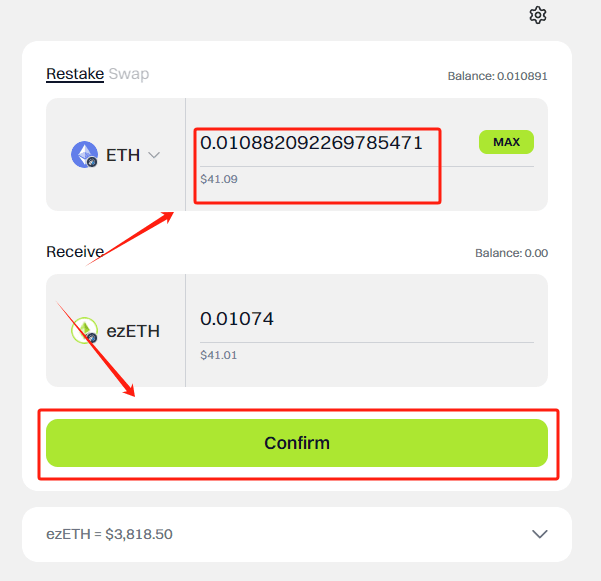Switch to the Restake tab
The width and height of the screenshot is (601, 581).
(74, 74)
